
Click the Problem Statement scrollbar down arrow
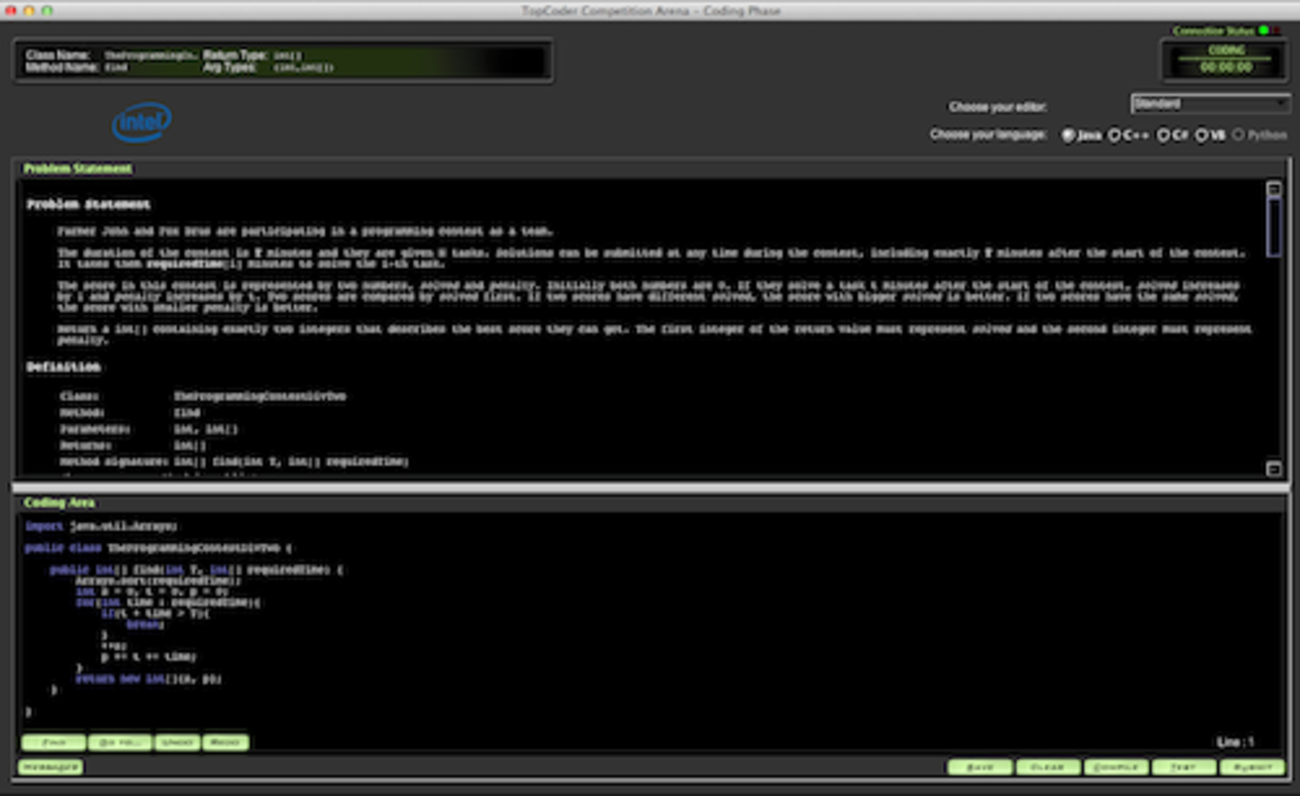pyautogui.click(x=1274, y=468)
